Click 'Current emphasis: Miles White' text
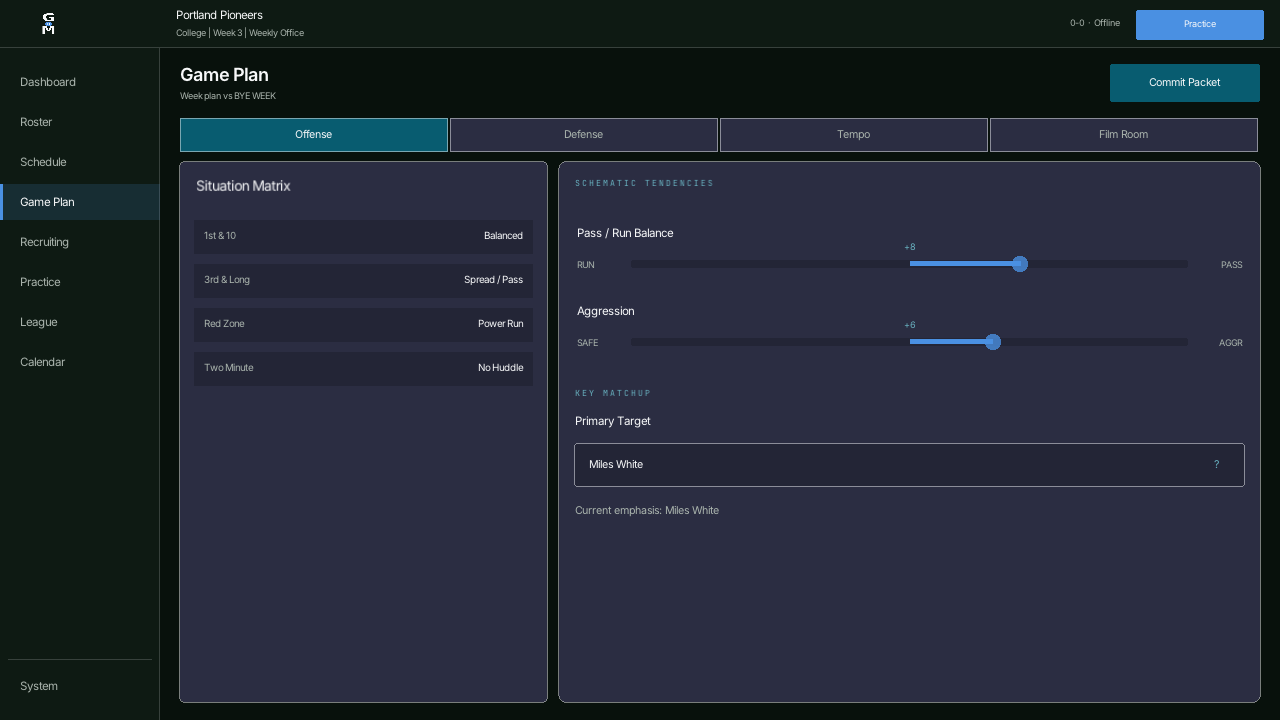Screen dimensions: 1280x720 (647, 510)
